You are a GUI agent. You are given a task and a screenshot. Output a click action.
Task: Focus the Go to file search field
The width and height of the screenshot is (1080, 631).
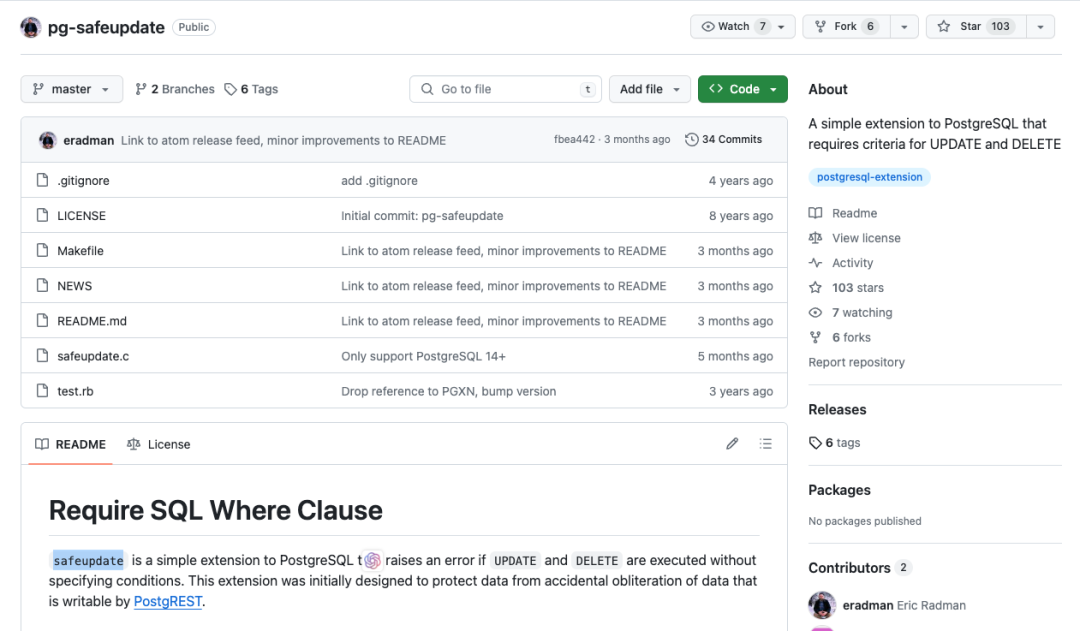[x=505, y=89]
